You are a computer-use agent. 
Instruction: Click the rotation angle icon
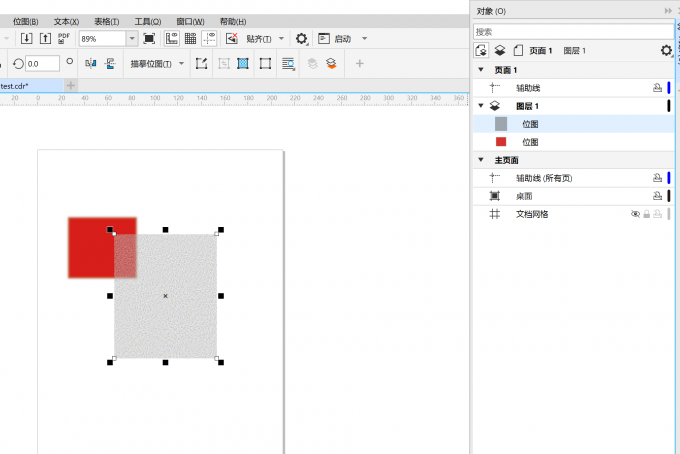(18, 64)
